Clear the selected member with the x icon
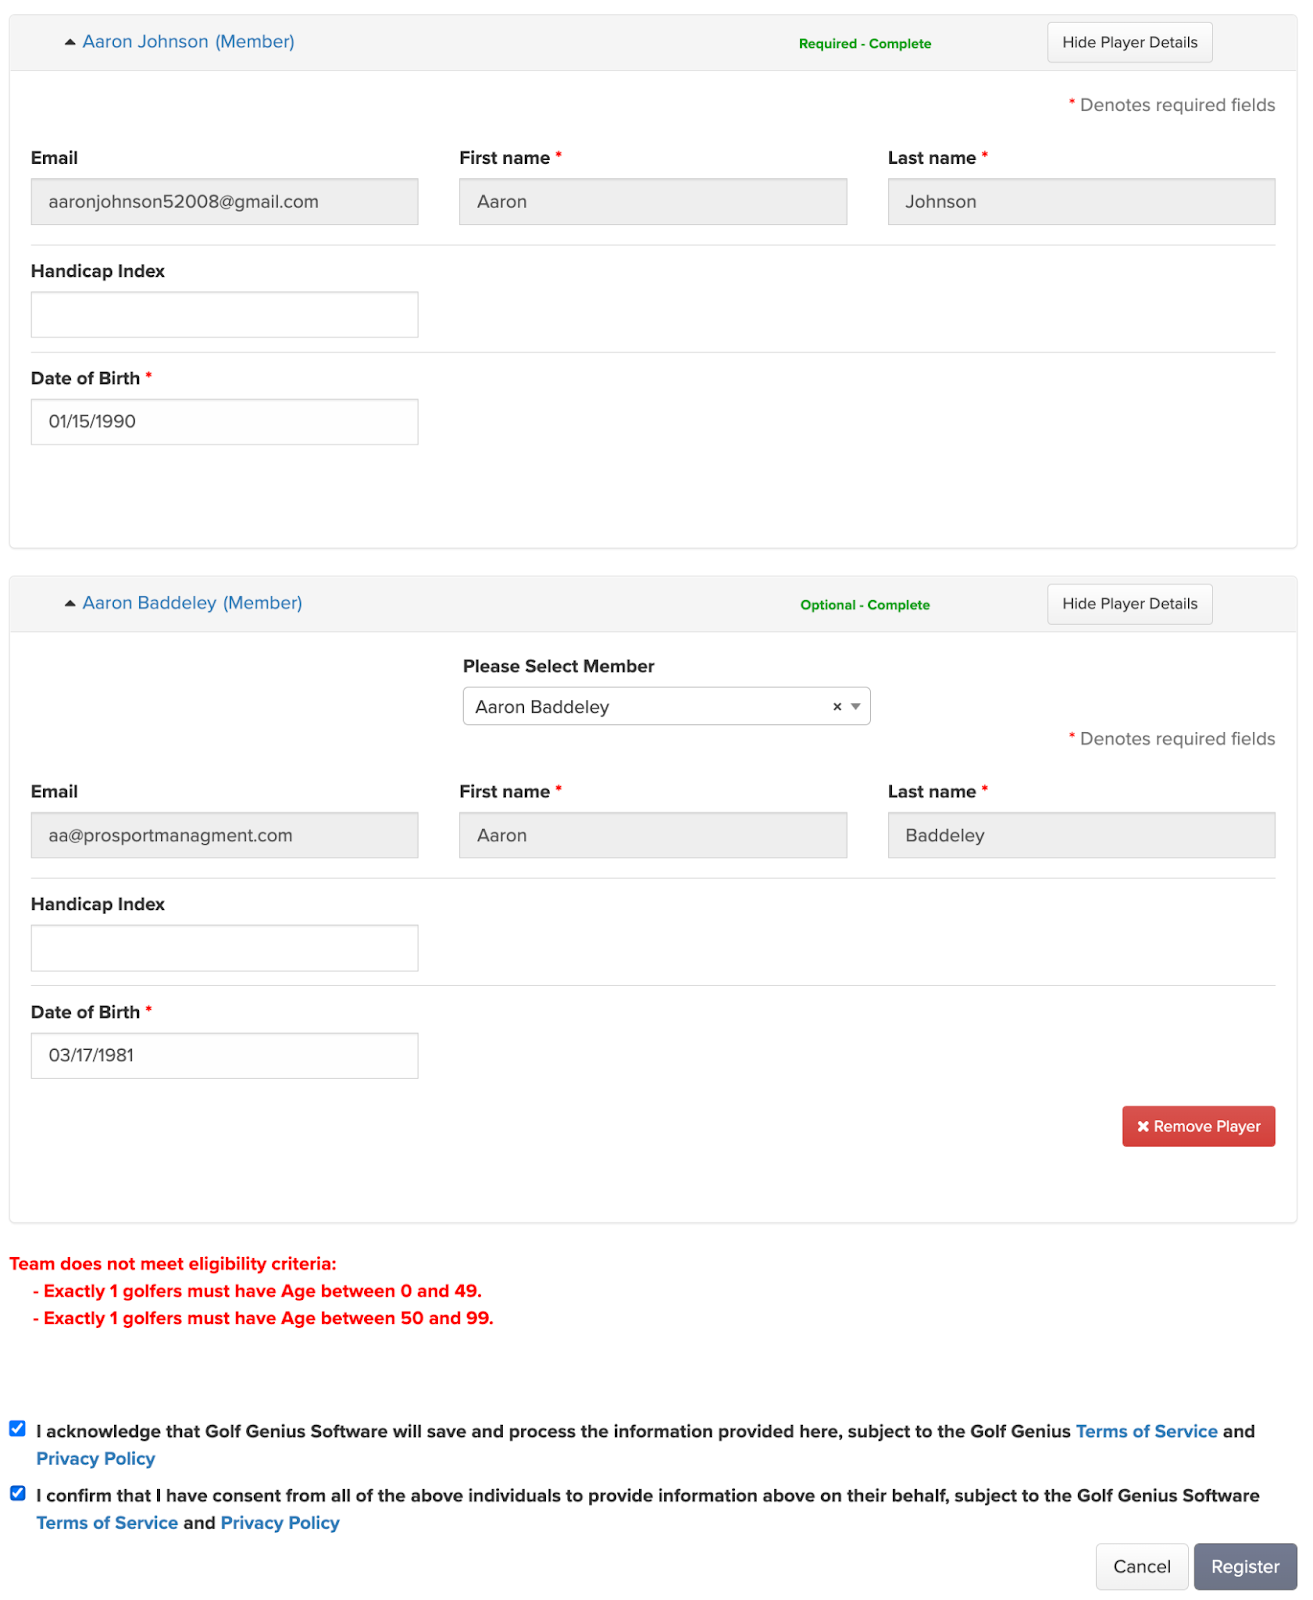 coord(837,707)
